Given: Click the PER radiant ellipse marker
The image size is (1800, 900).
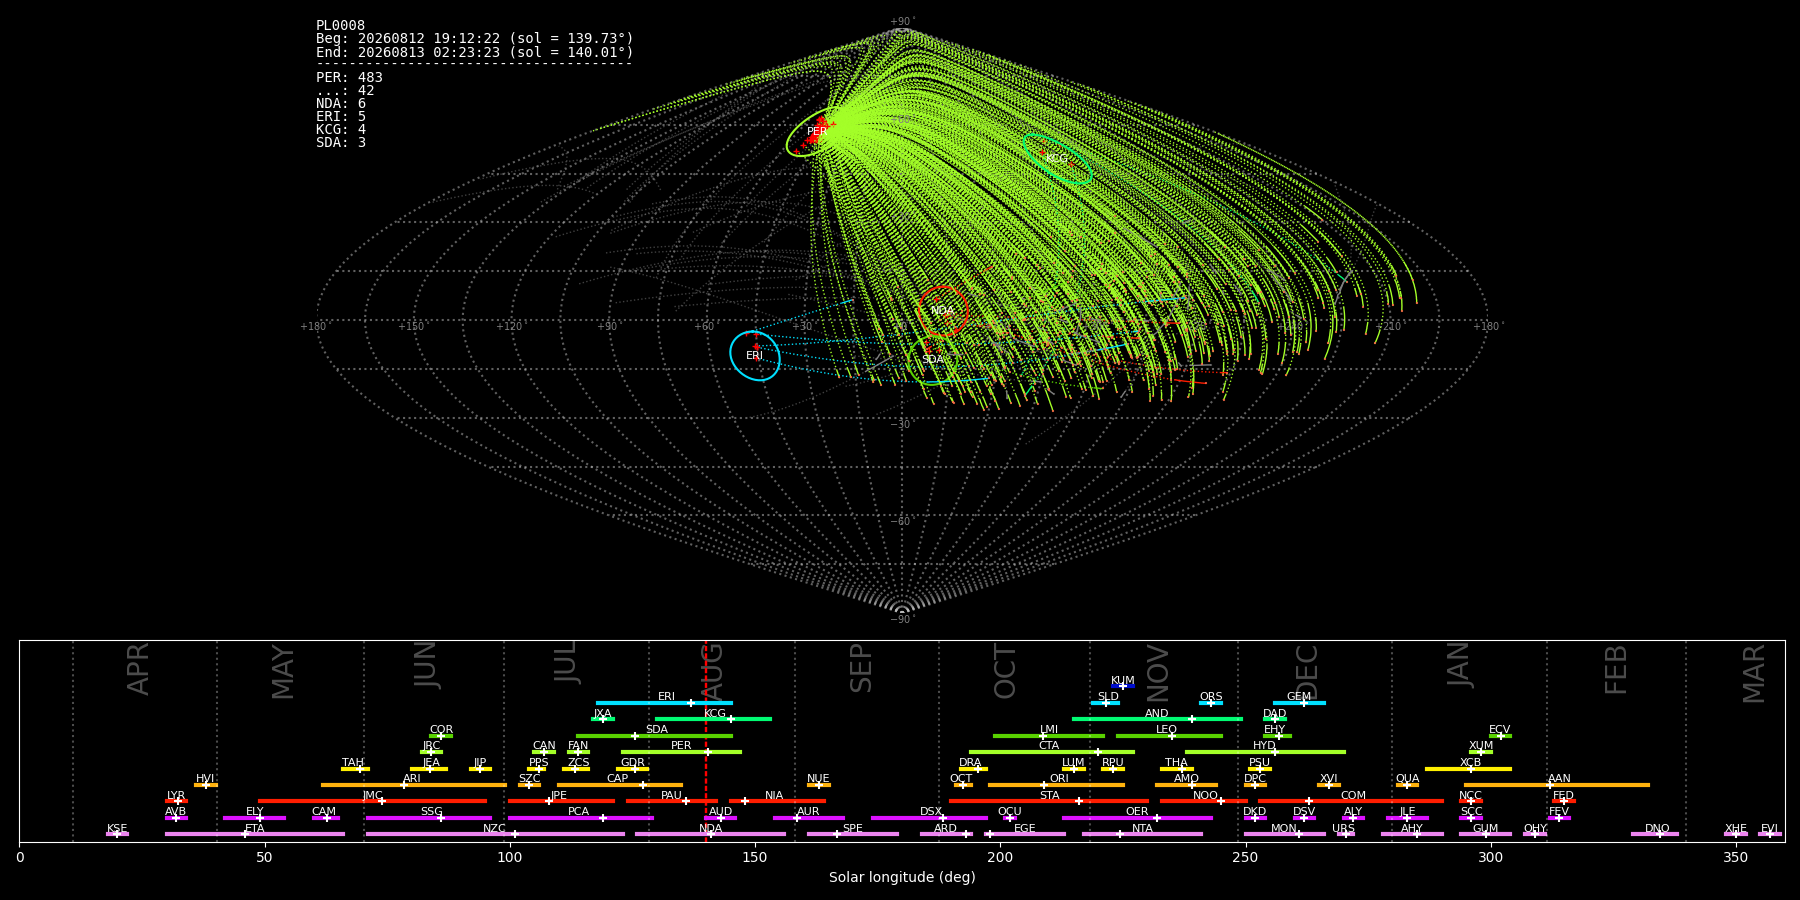Looking at the screenshot, I should (x=814, y=132).
